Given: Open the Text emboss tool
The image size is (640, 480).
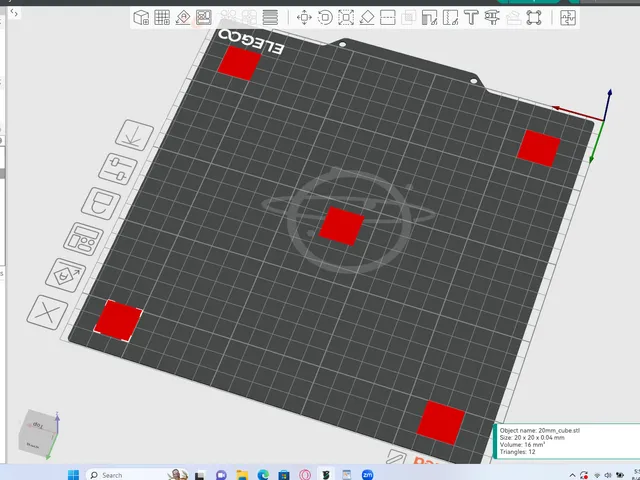Looking at the screenshot, I should 471,18.
